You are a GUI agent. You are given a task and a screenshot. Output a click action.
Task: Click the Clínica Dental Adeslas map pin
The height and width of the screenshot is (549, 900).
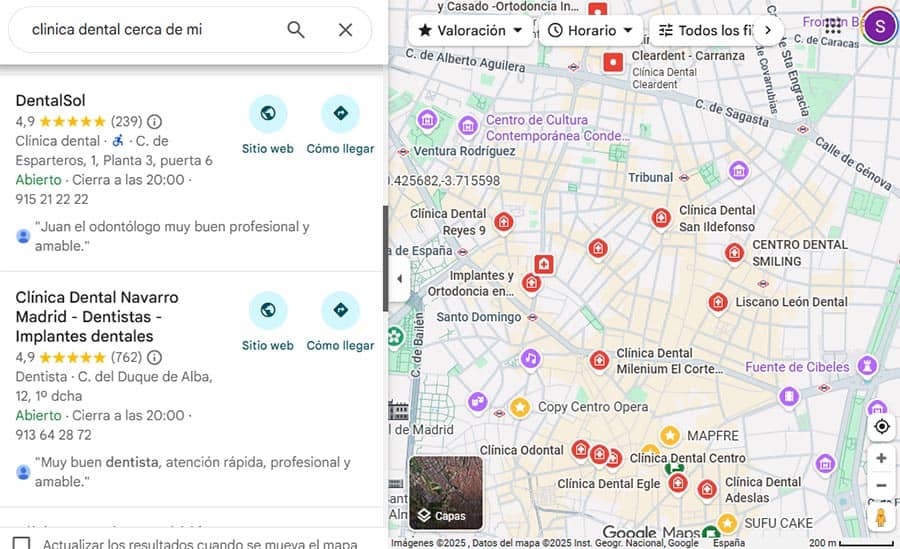pos(707,490)
